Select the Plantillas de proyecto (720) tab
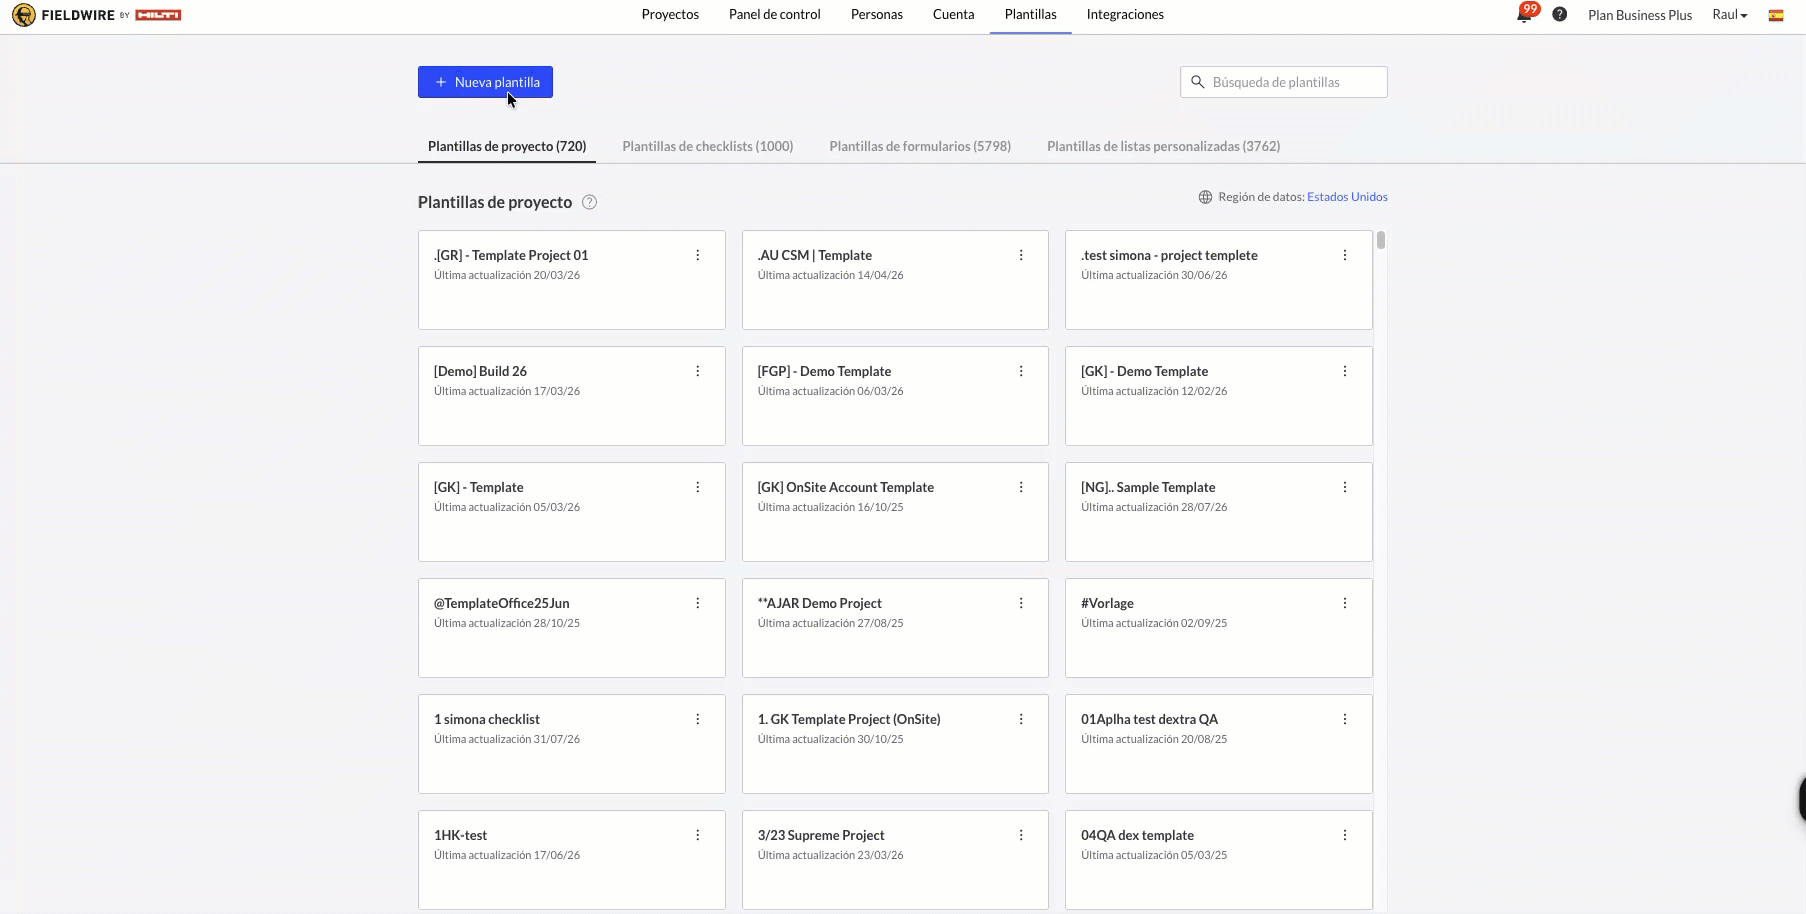Screen dimensions: 1806x914 click(507, 146)
